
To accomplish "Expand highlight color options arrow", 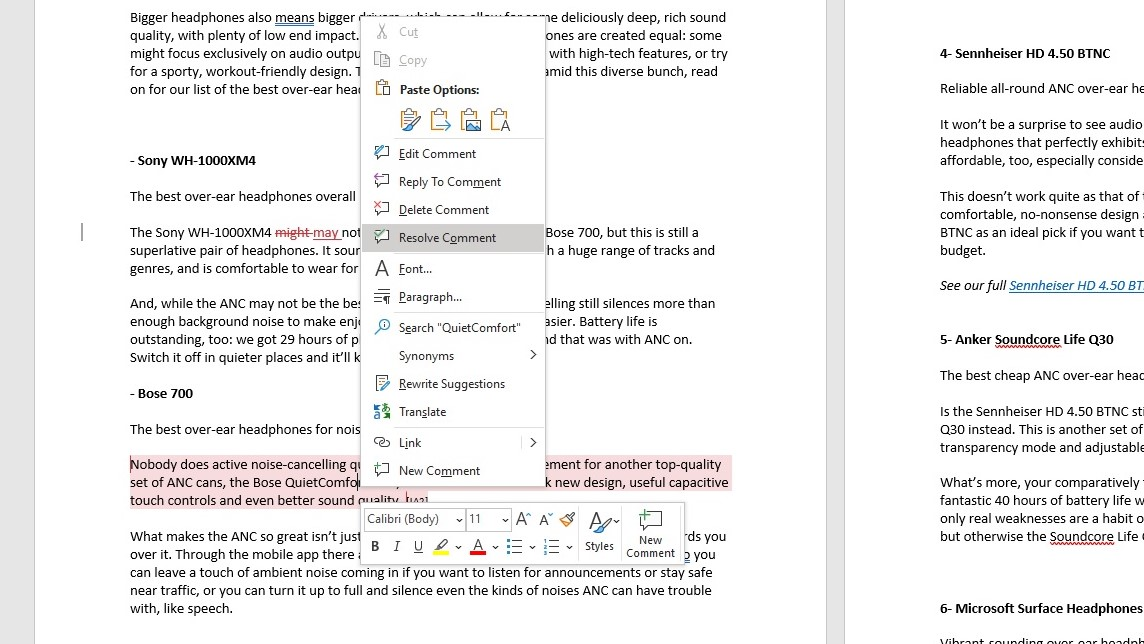I will pyautogui.click(x=458, y=547).
